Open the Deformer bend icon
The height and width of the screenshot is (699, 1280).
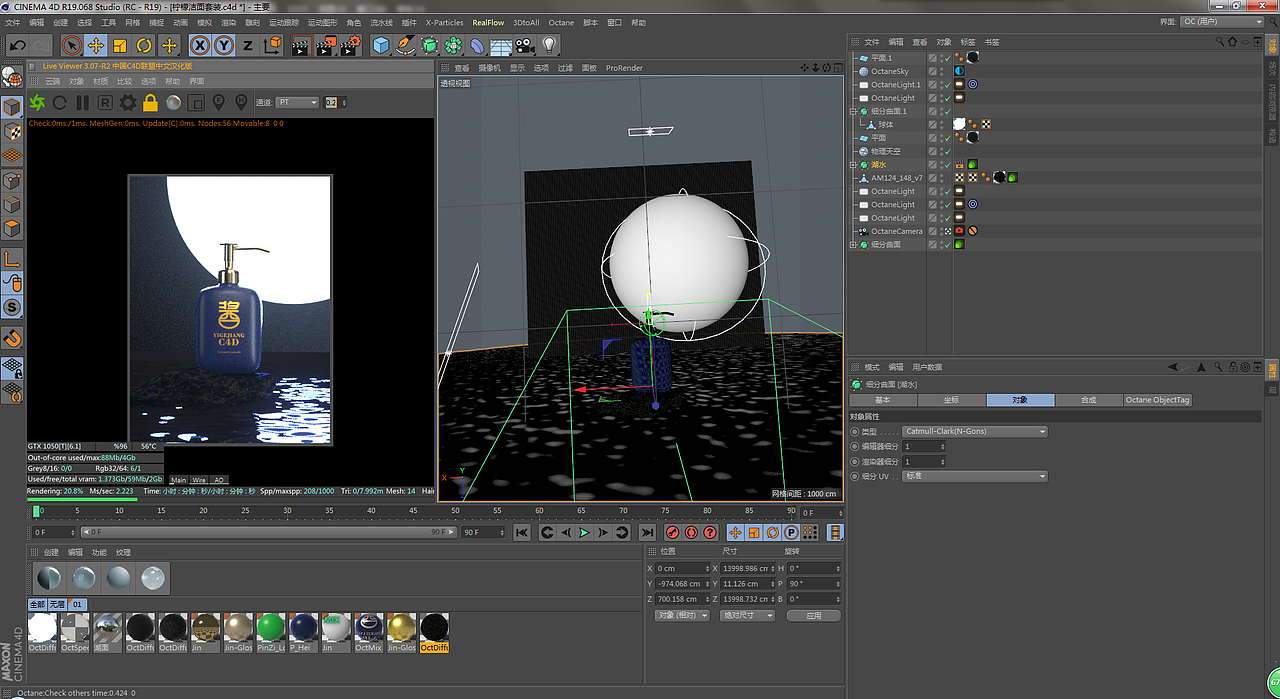coord(477,45)
